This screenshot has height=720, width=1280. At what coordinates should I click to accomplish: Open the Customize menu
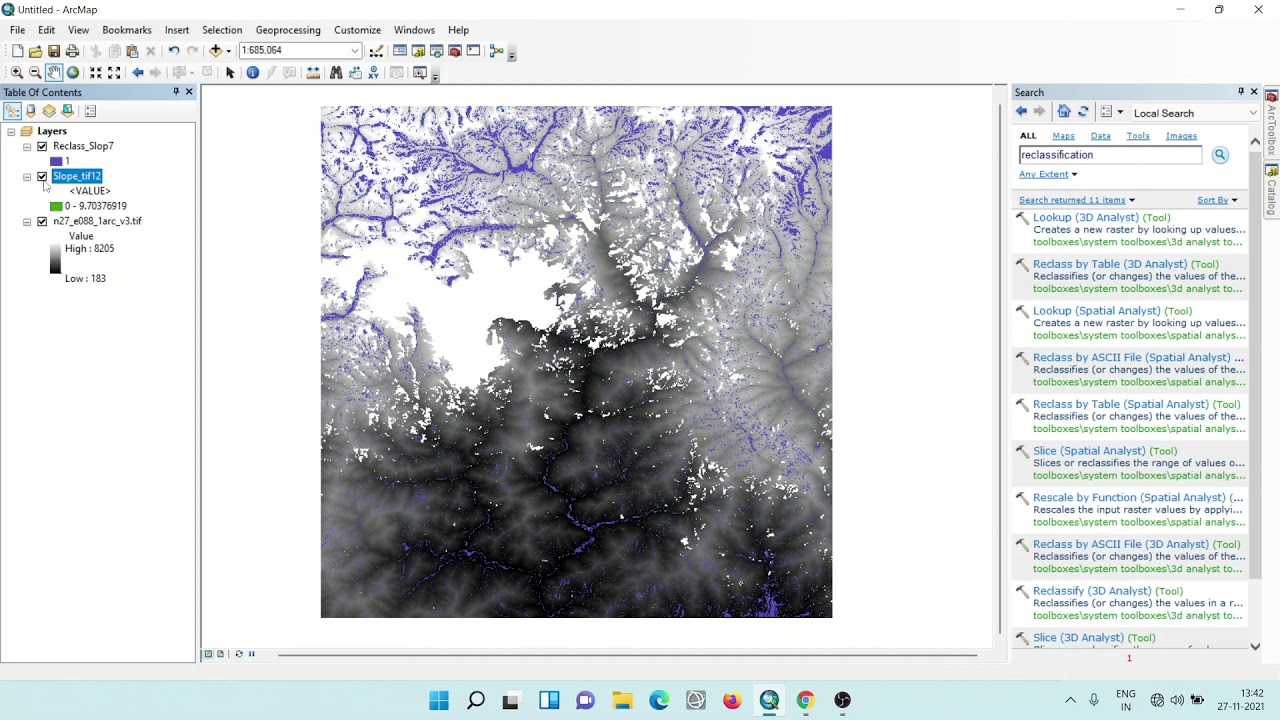tap(357, 30)
